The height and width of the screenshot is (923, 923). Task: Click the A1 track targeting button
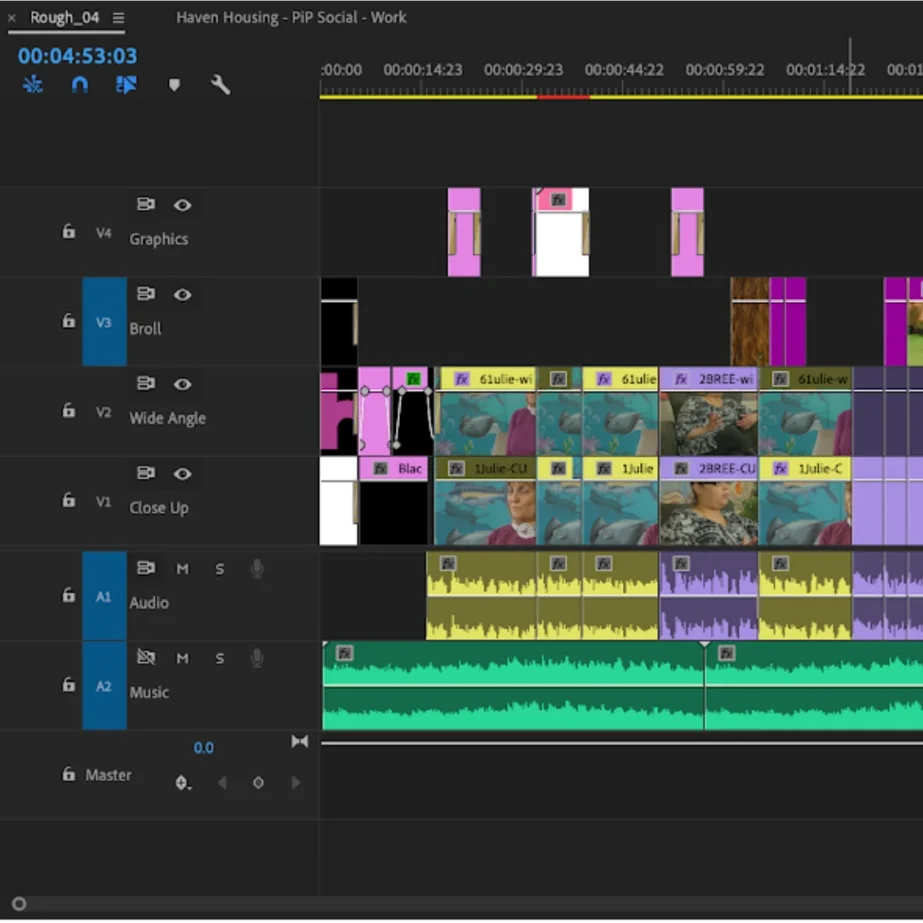click(x=104, y=595)
